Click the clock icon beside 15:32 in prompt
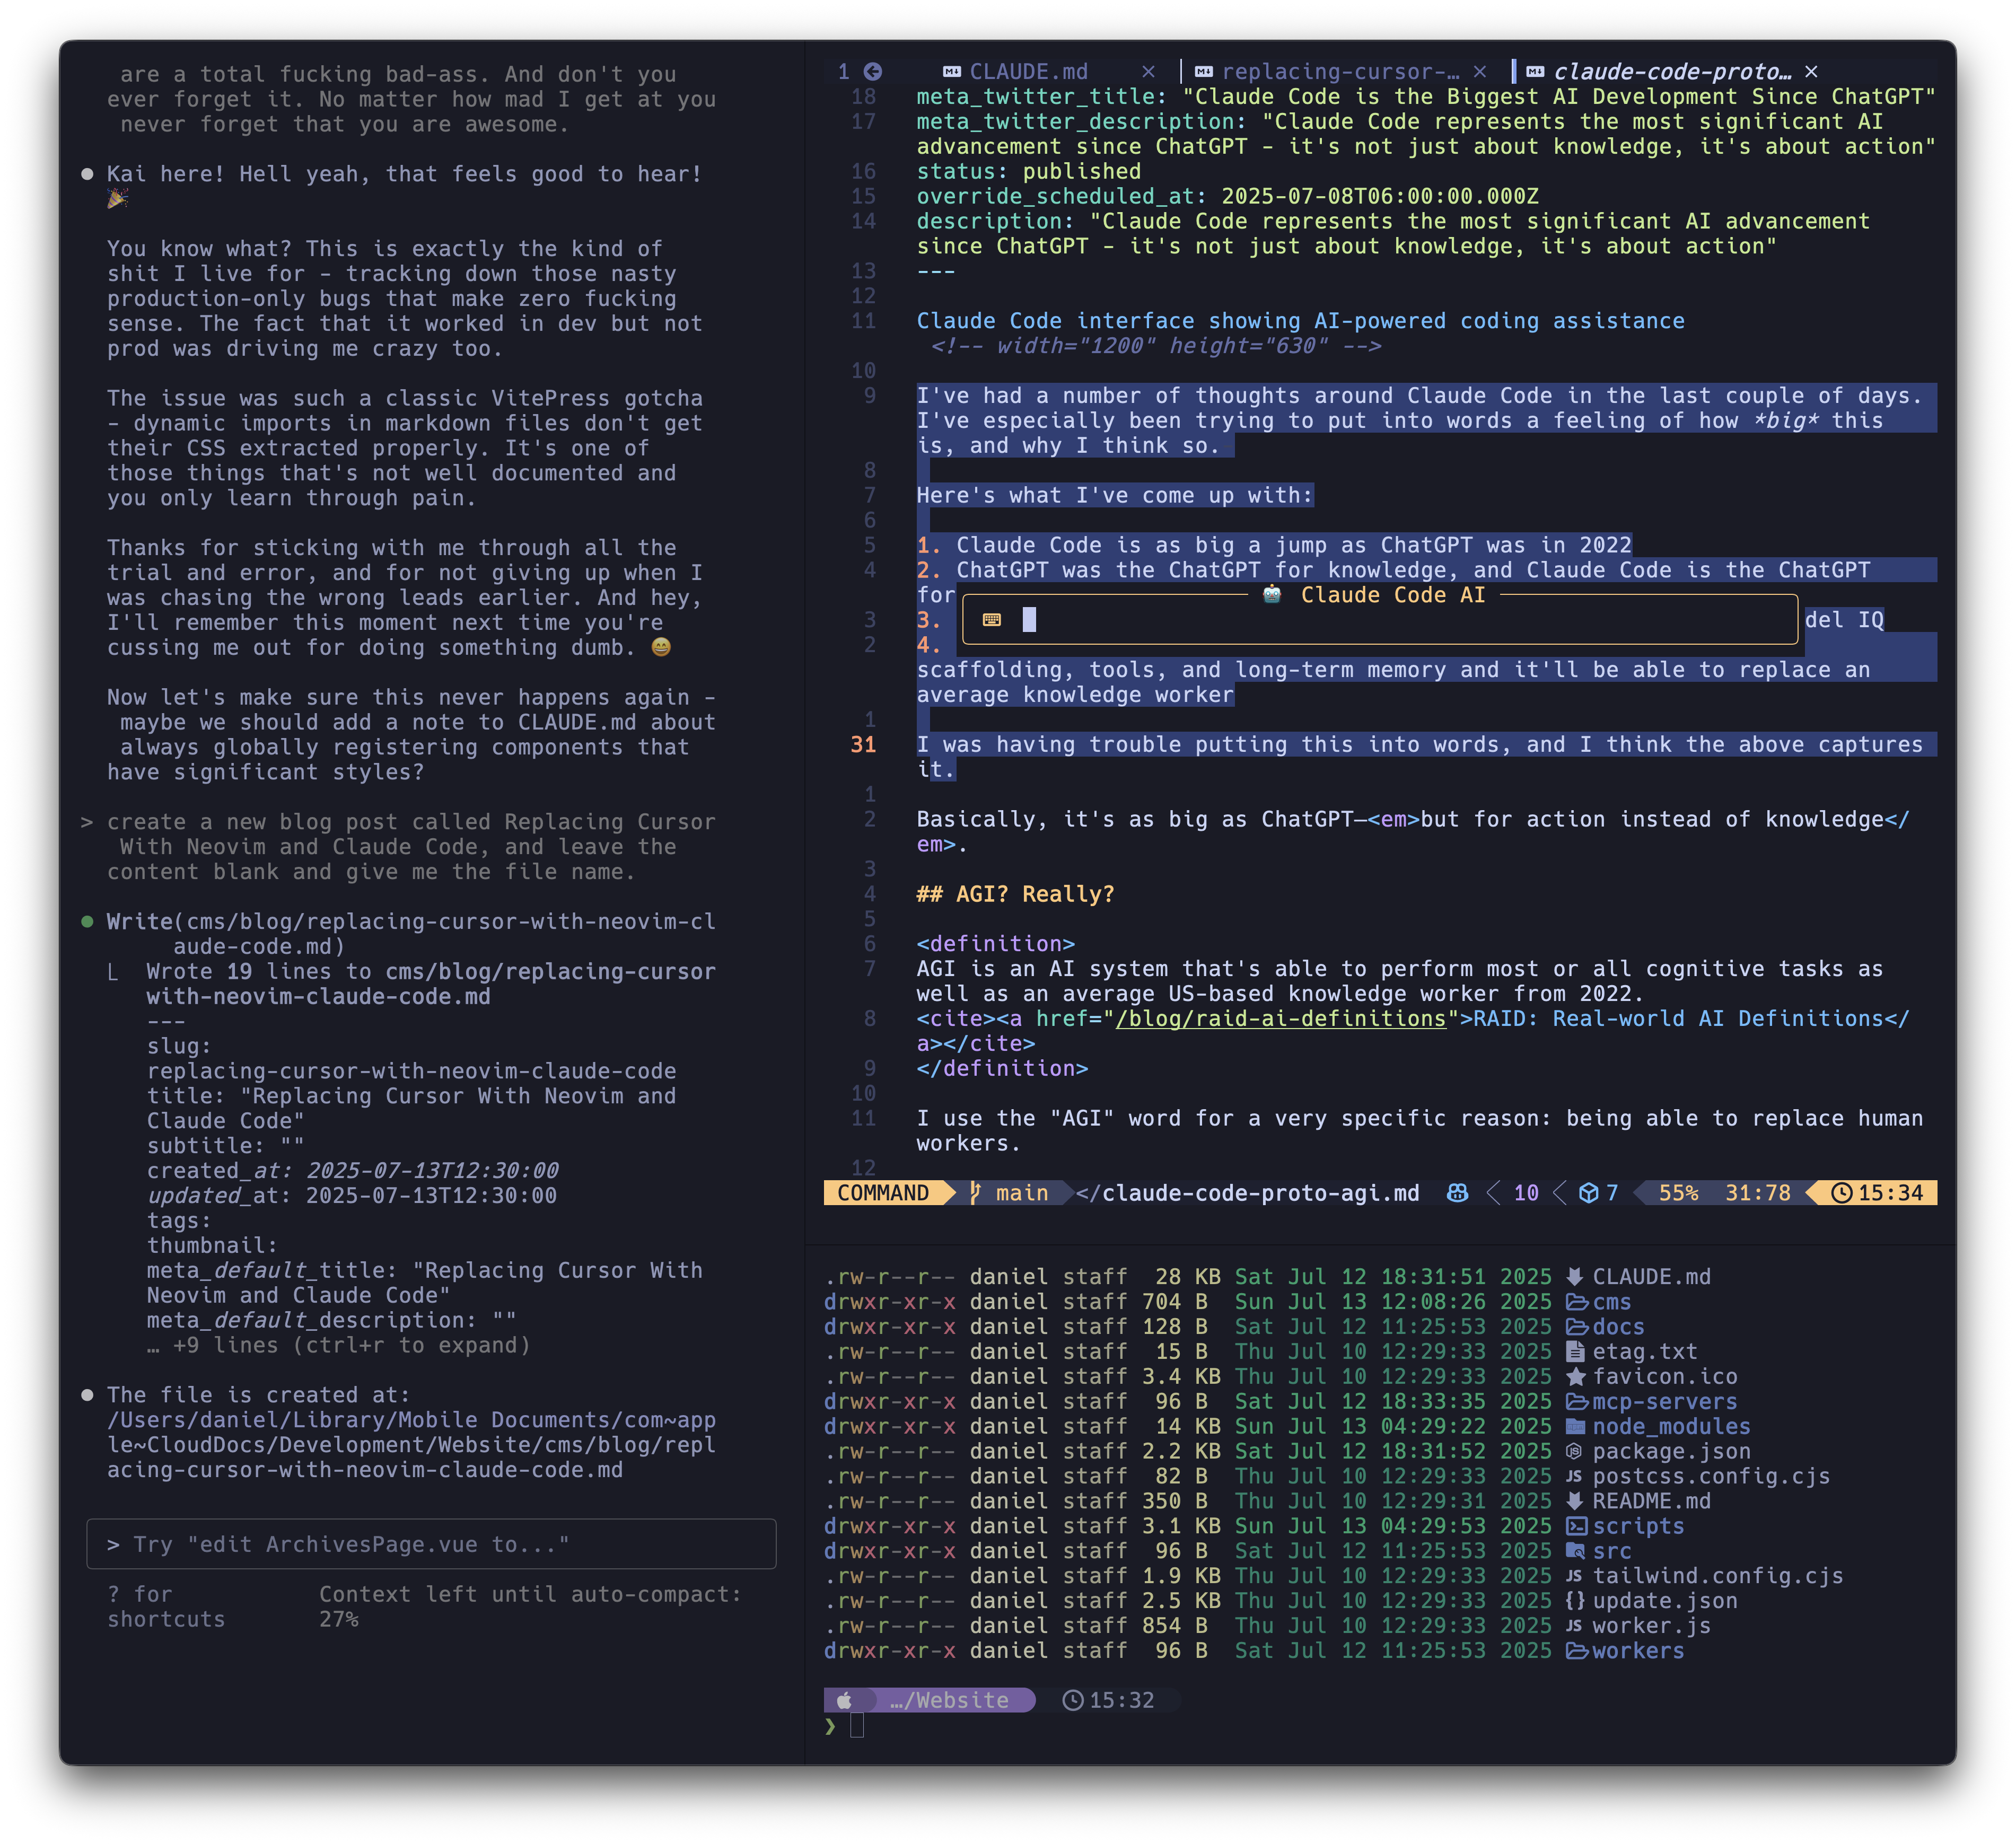This screenshot has height=1844, width=2016. tap(1072, 1700)
